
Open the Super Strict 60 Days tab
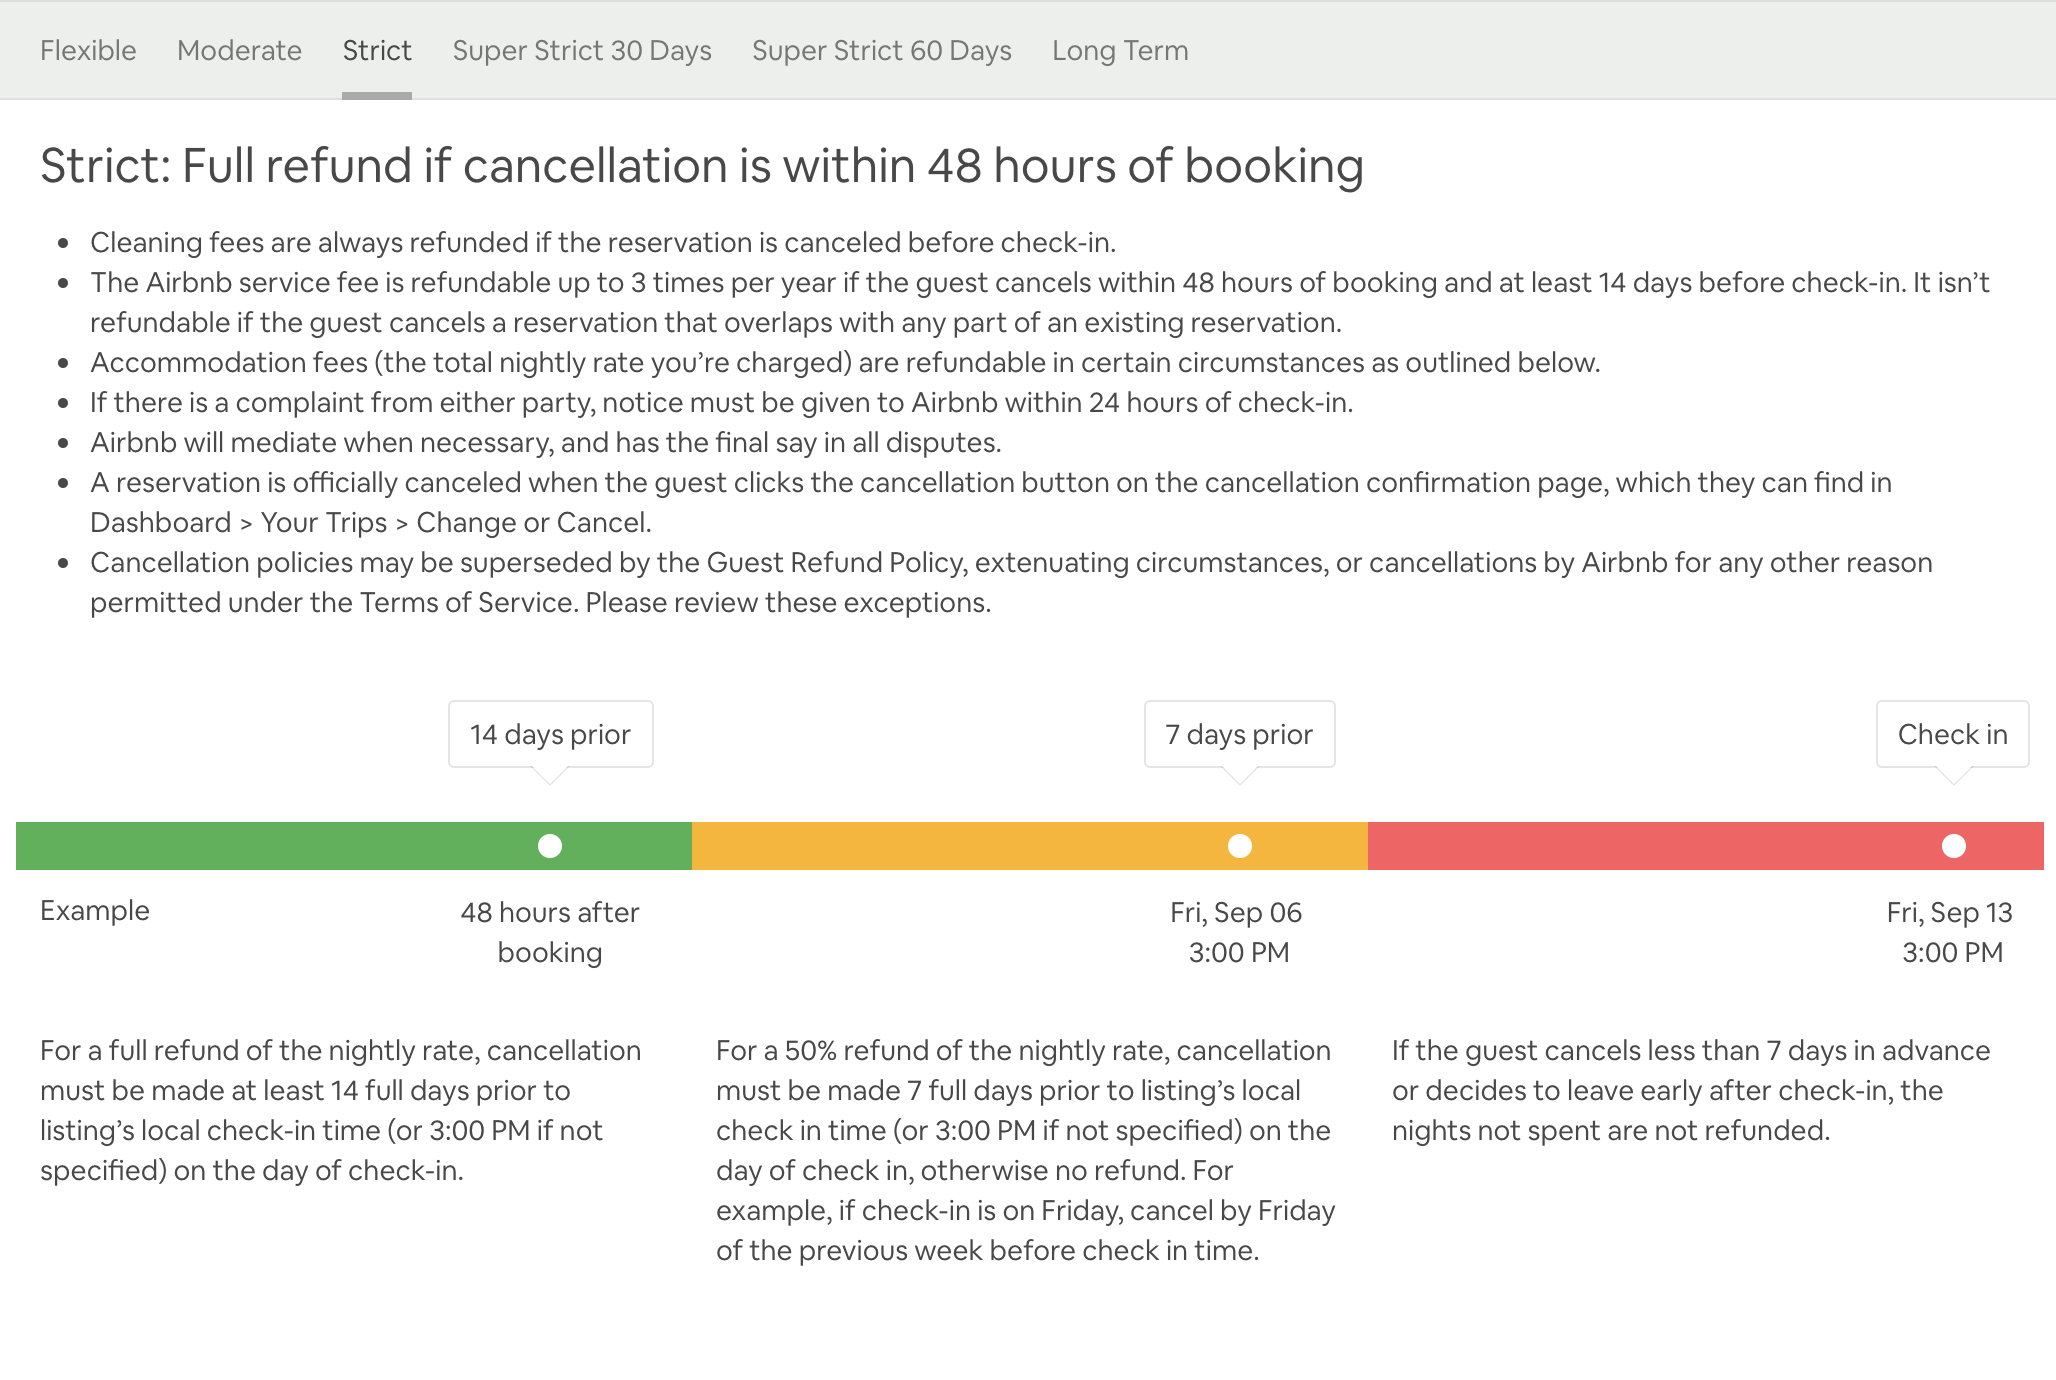point(882,50)
